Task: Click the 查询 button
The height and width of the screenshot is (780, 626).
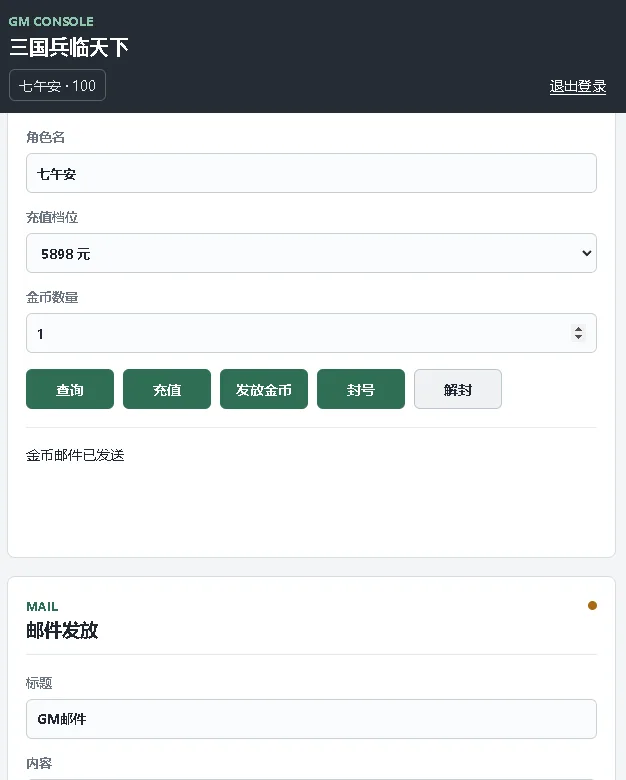Action: click(x=70, y=389)
